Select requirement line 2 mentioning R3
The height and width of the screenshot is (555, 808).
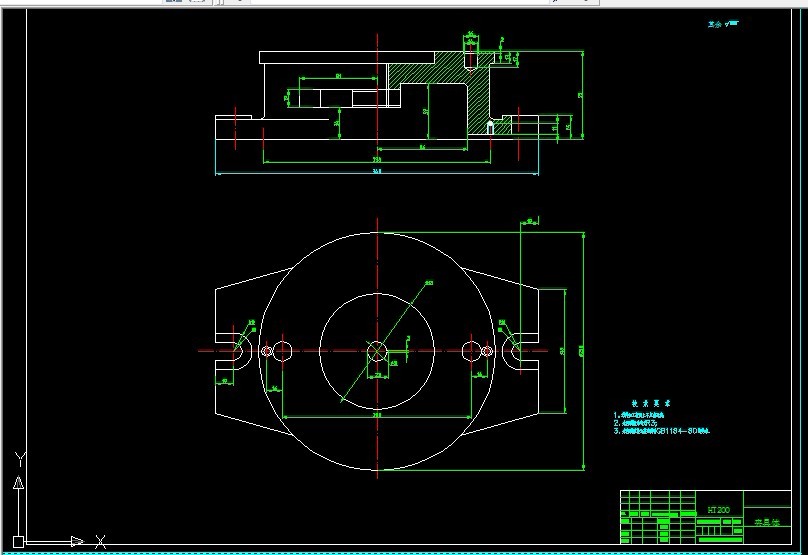click(635, 423)
